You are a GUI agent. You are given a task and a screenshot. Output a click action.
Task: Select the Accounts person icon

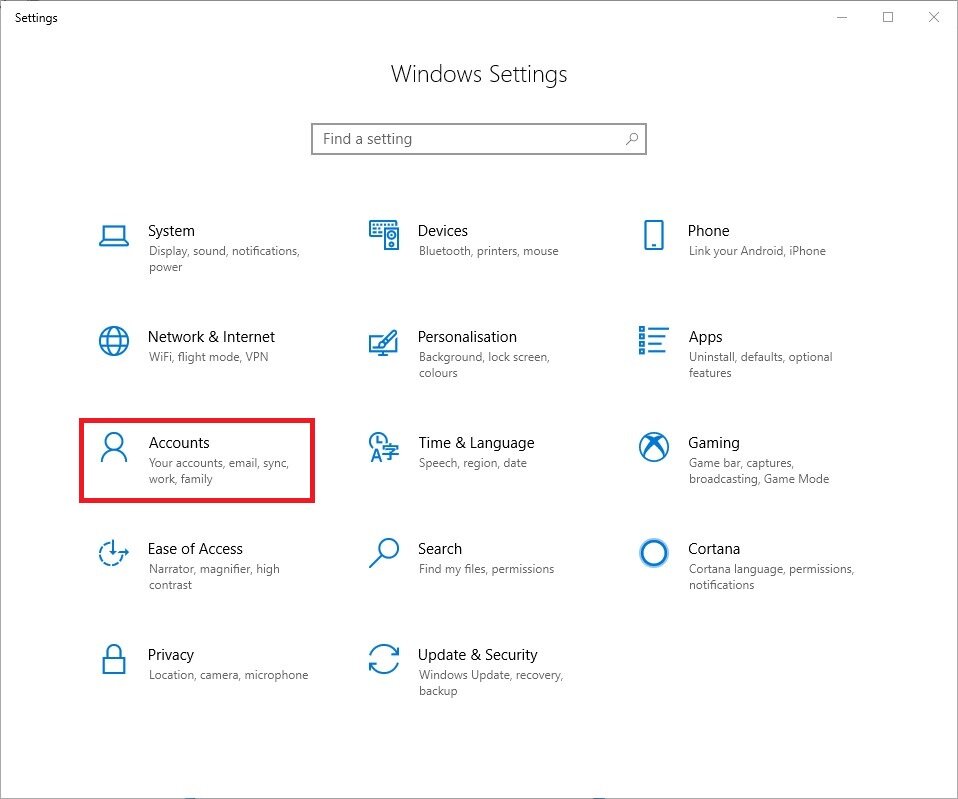114,447
